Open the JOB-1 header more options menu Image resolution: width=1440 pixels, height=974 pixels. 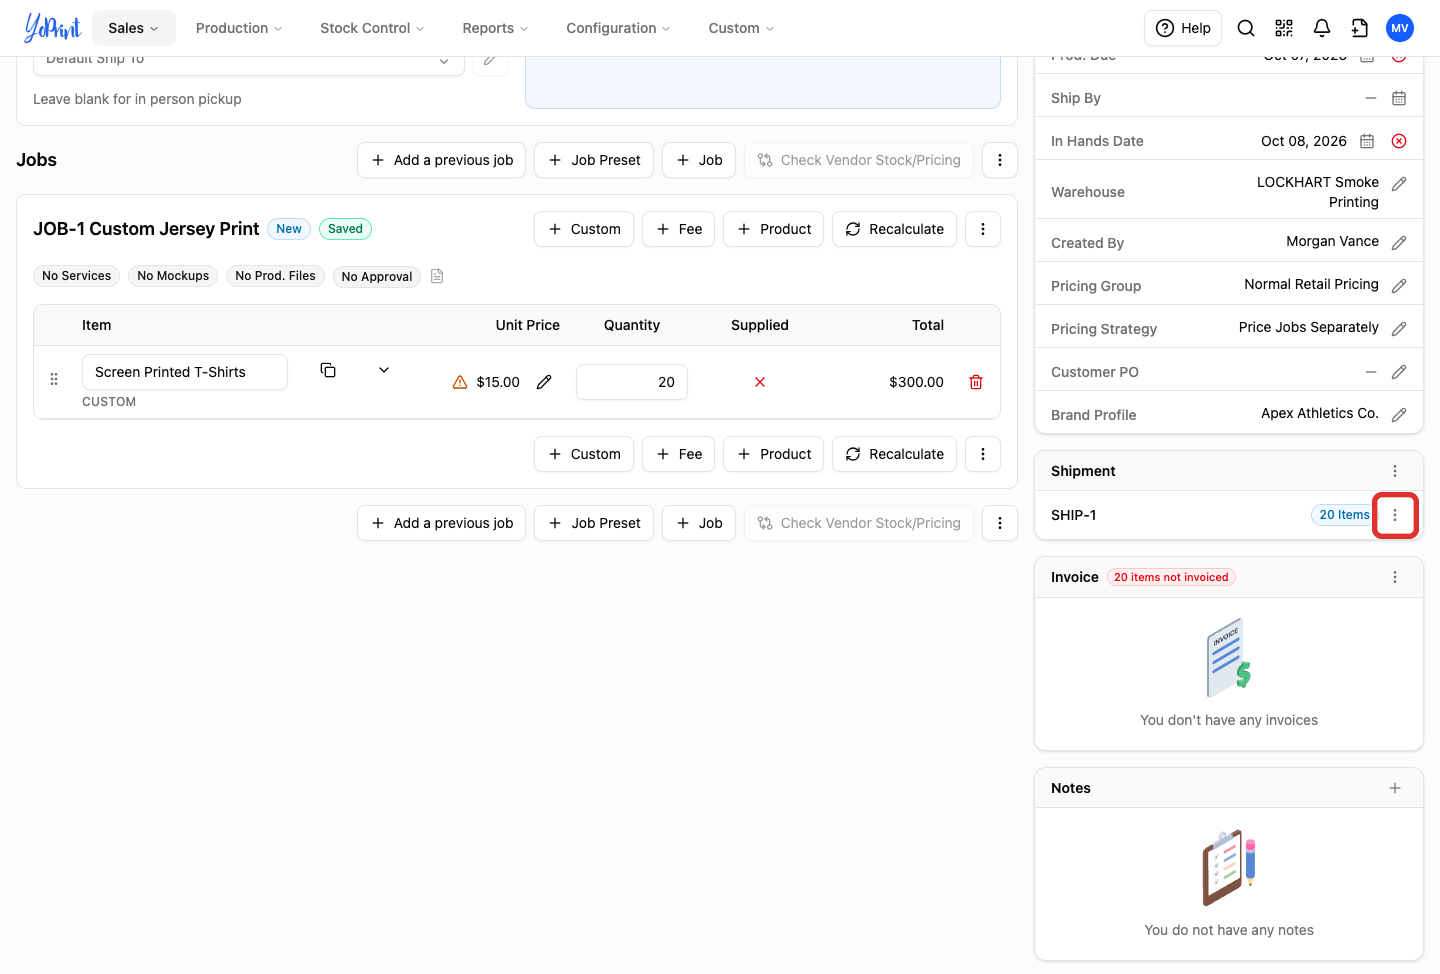[x=983, y=229]
